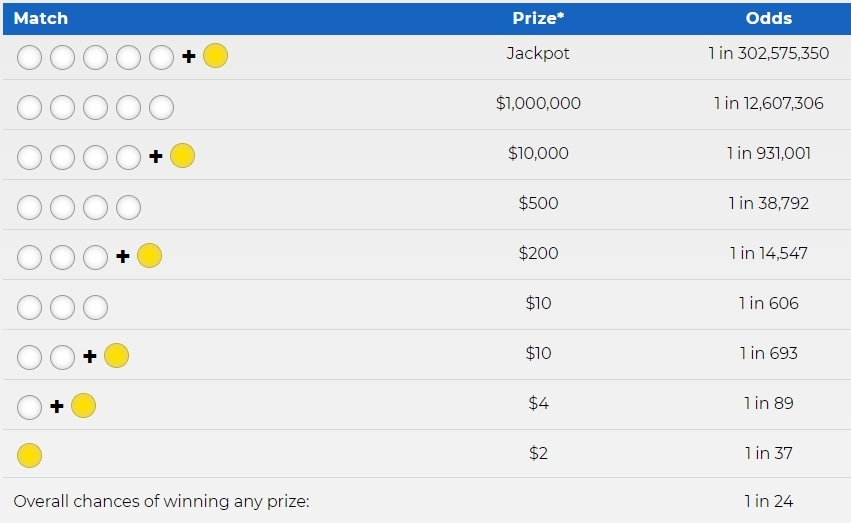Click the yellow ball in the $10,000 row
The image size is (851, 523).
coord(182,156)
